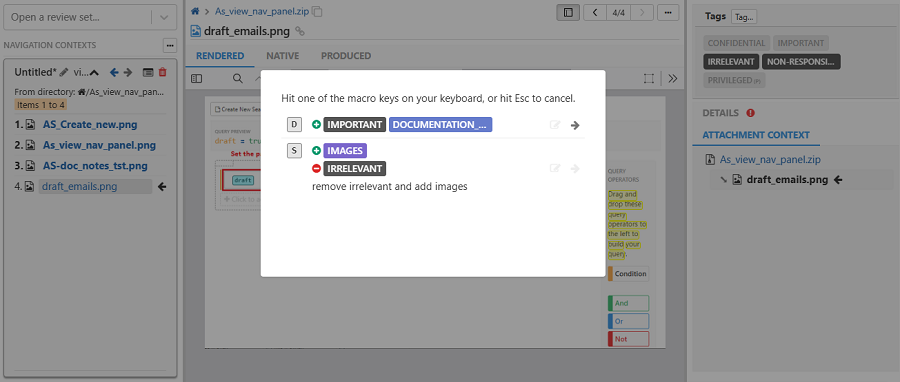Open the review set combo box
This screenshot has width=900, height=382.
(89, 18)
